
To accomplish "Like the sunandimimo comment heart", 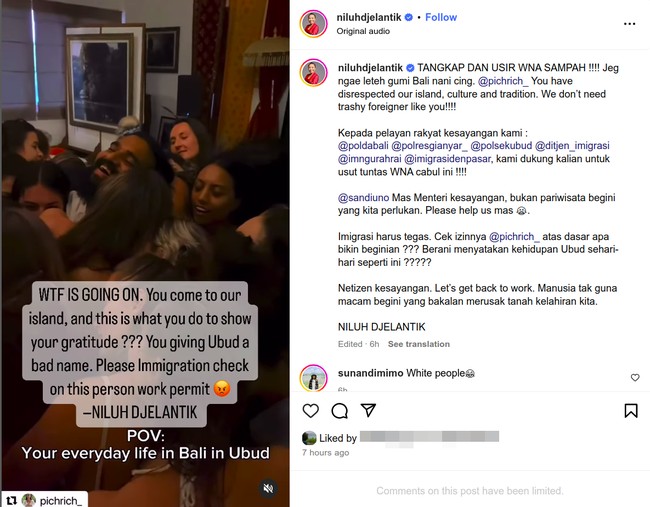I will click(x=635, y=377).
